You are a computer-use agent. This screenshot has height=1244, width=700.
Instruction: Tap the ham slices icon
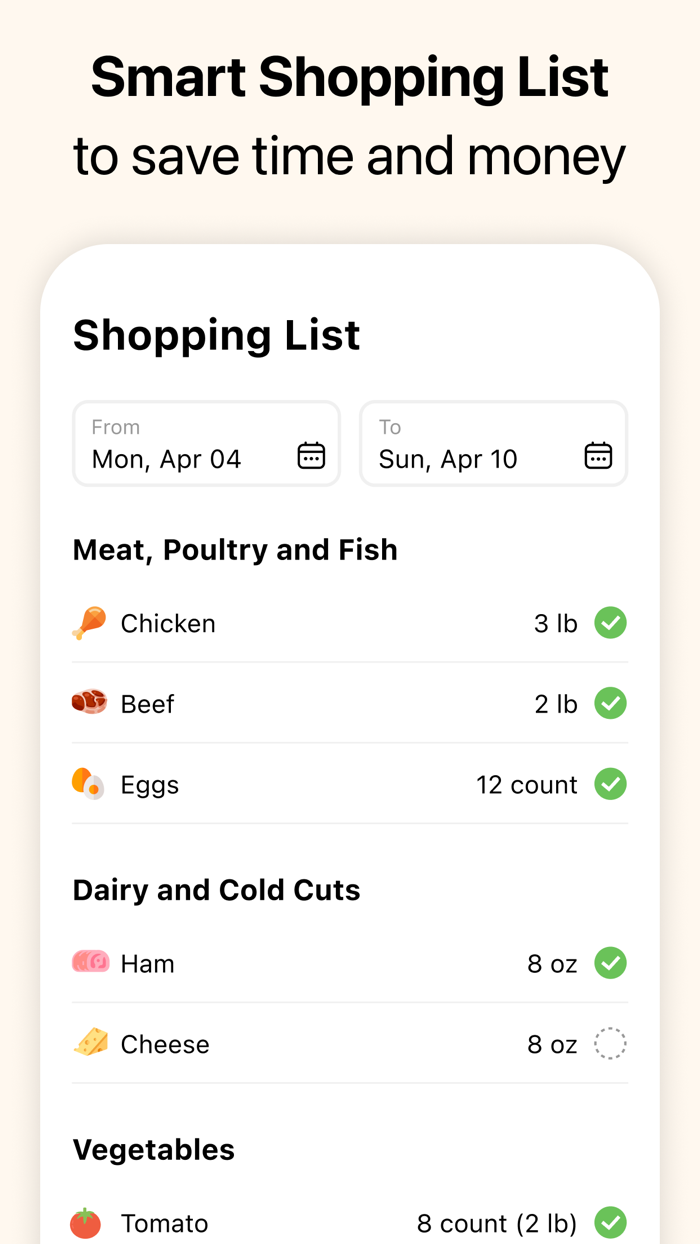pyautogui.click(x=88, y=963)
